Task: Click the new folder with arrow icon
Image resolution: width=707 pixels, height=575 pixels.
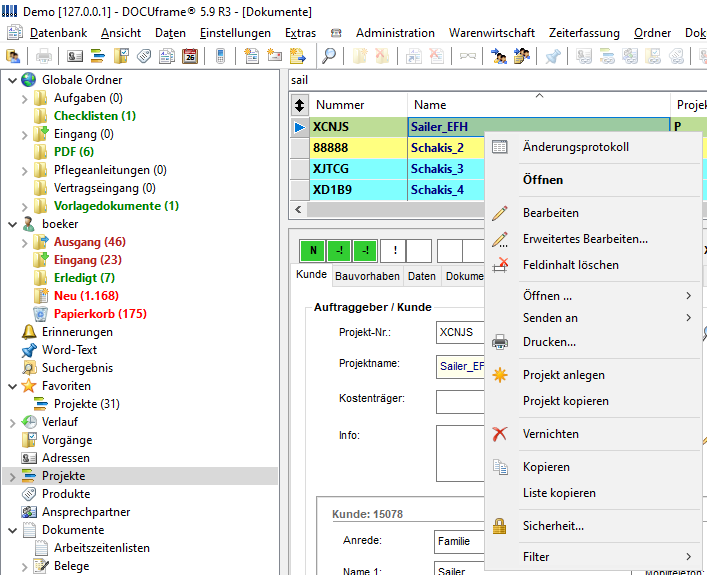Action: 298,56
